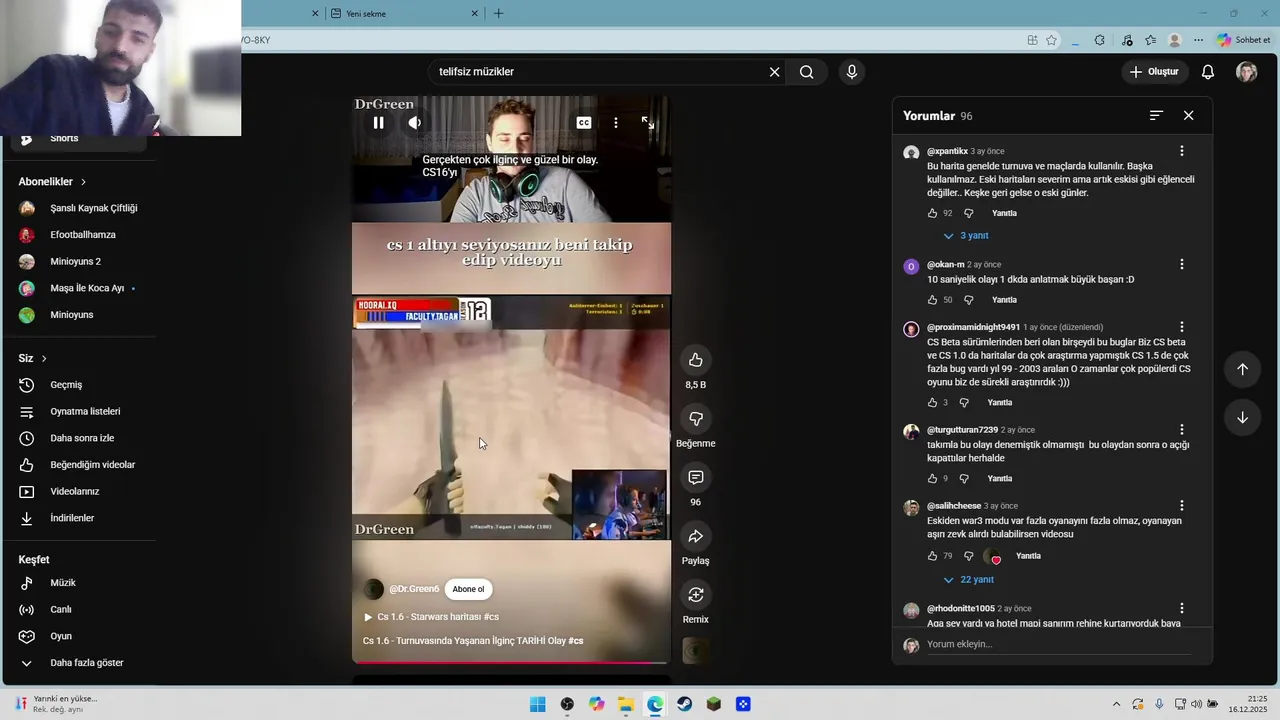Switch to the Yeni sekme tab
The width and height of the screenshot is (1280, 720).
pos(402,14)
